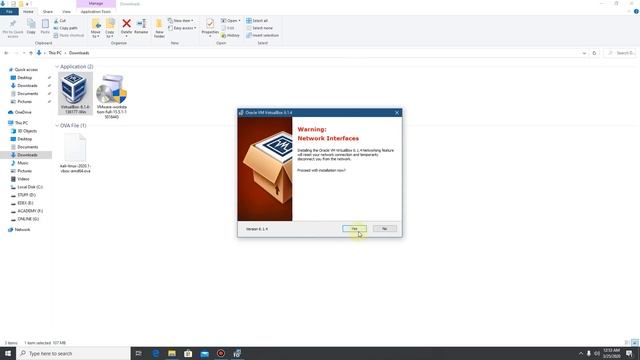Click This PC in address breadcrumb
Image resolution: width=640 pixels, height=360 pixels.
[55, 53]
